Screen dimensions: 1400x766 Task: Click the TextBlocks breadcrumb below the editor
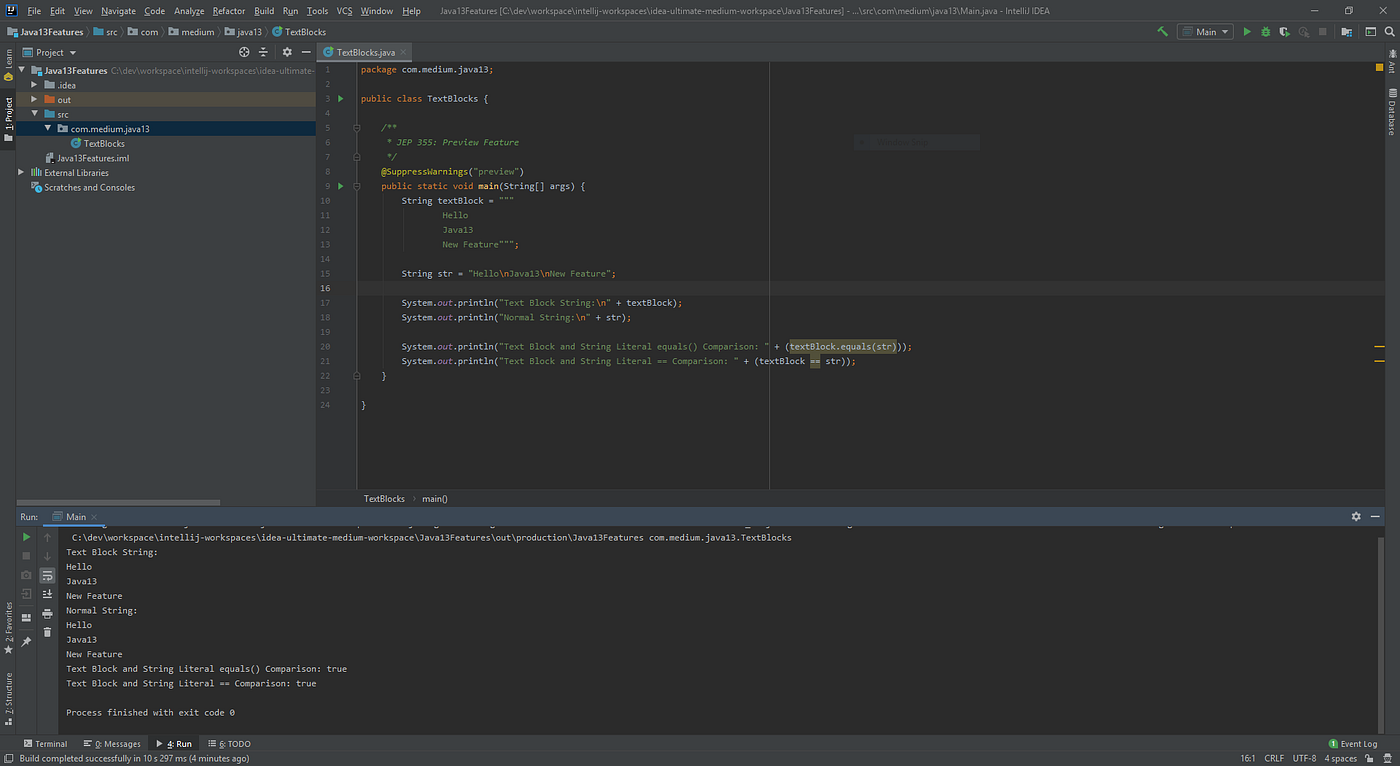384,498
